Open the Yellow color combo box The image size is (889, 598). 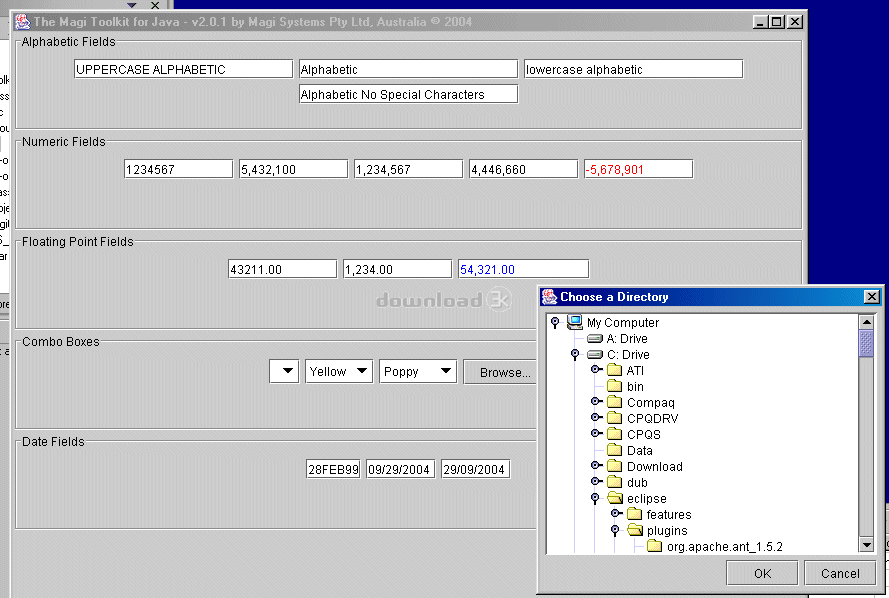coord(339,371)
